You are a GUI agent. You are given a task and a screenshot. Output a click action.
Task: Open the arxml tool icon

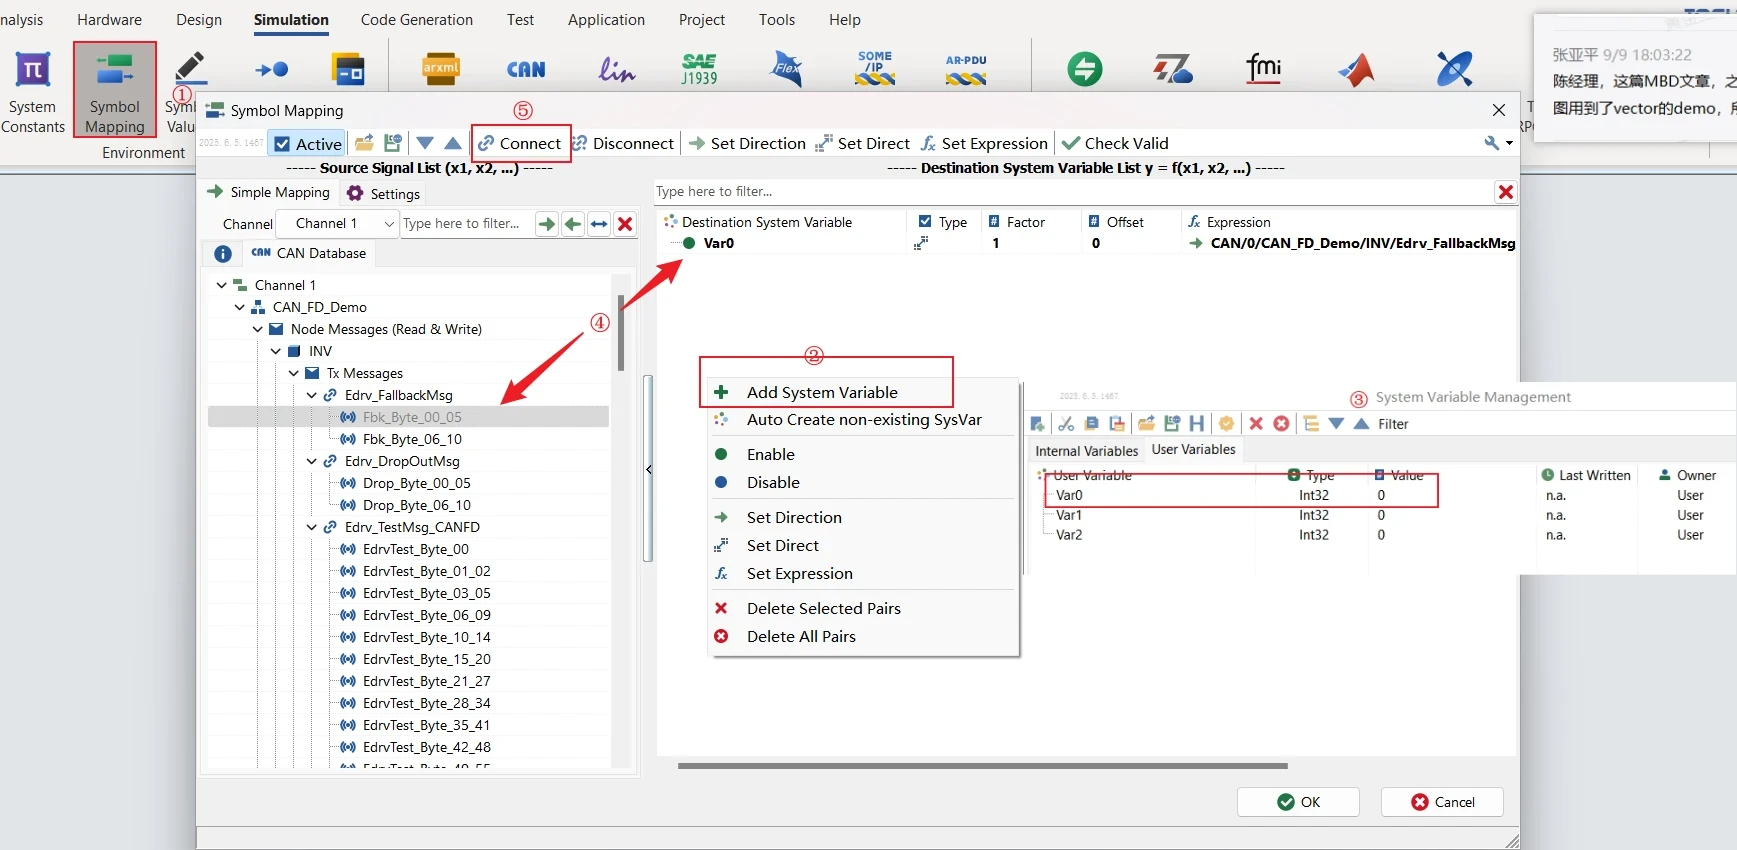click(x=441, y=68)
